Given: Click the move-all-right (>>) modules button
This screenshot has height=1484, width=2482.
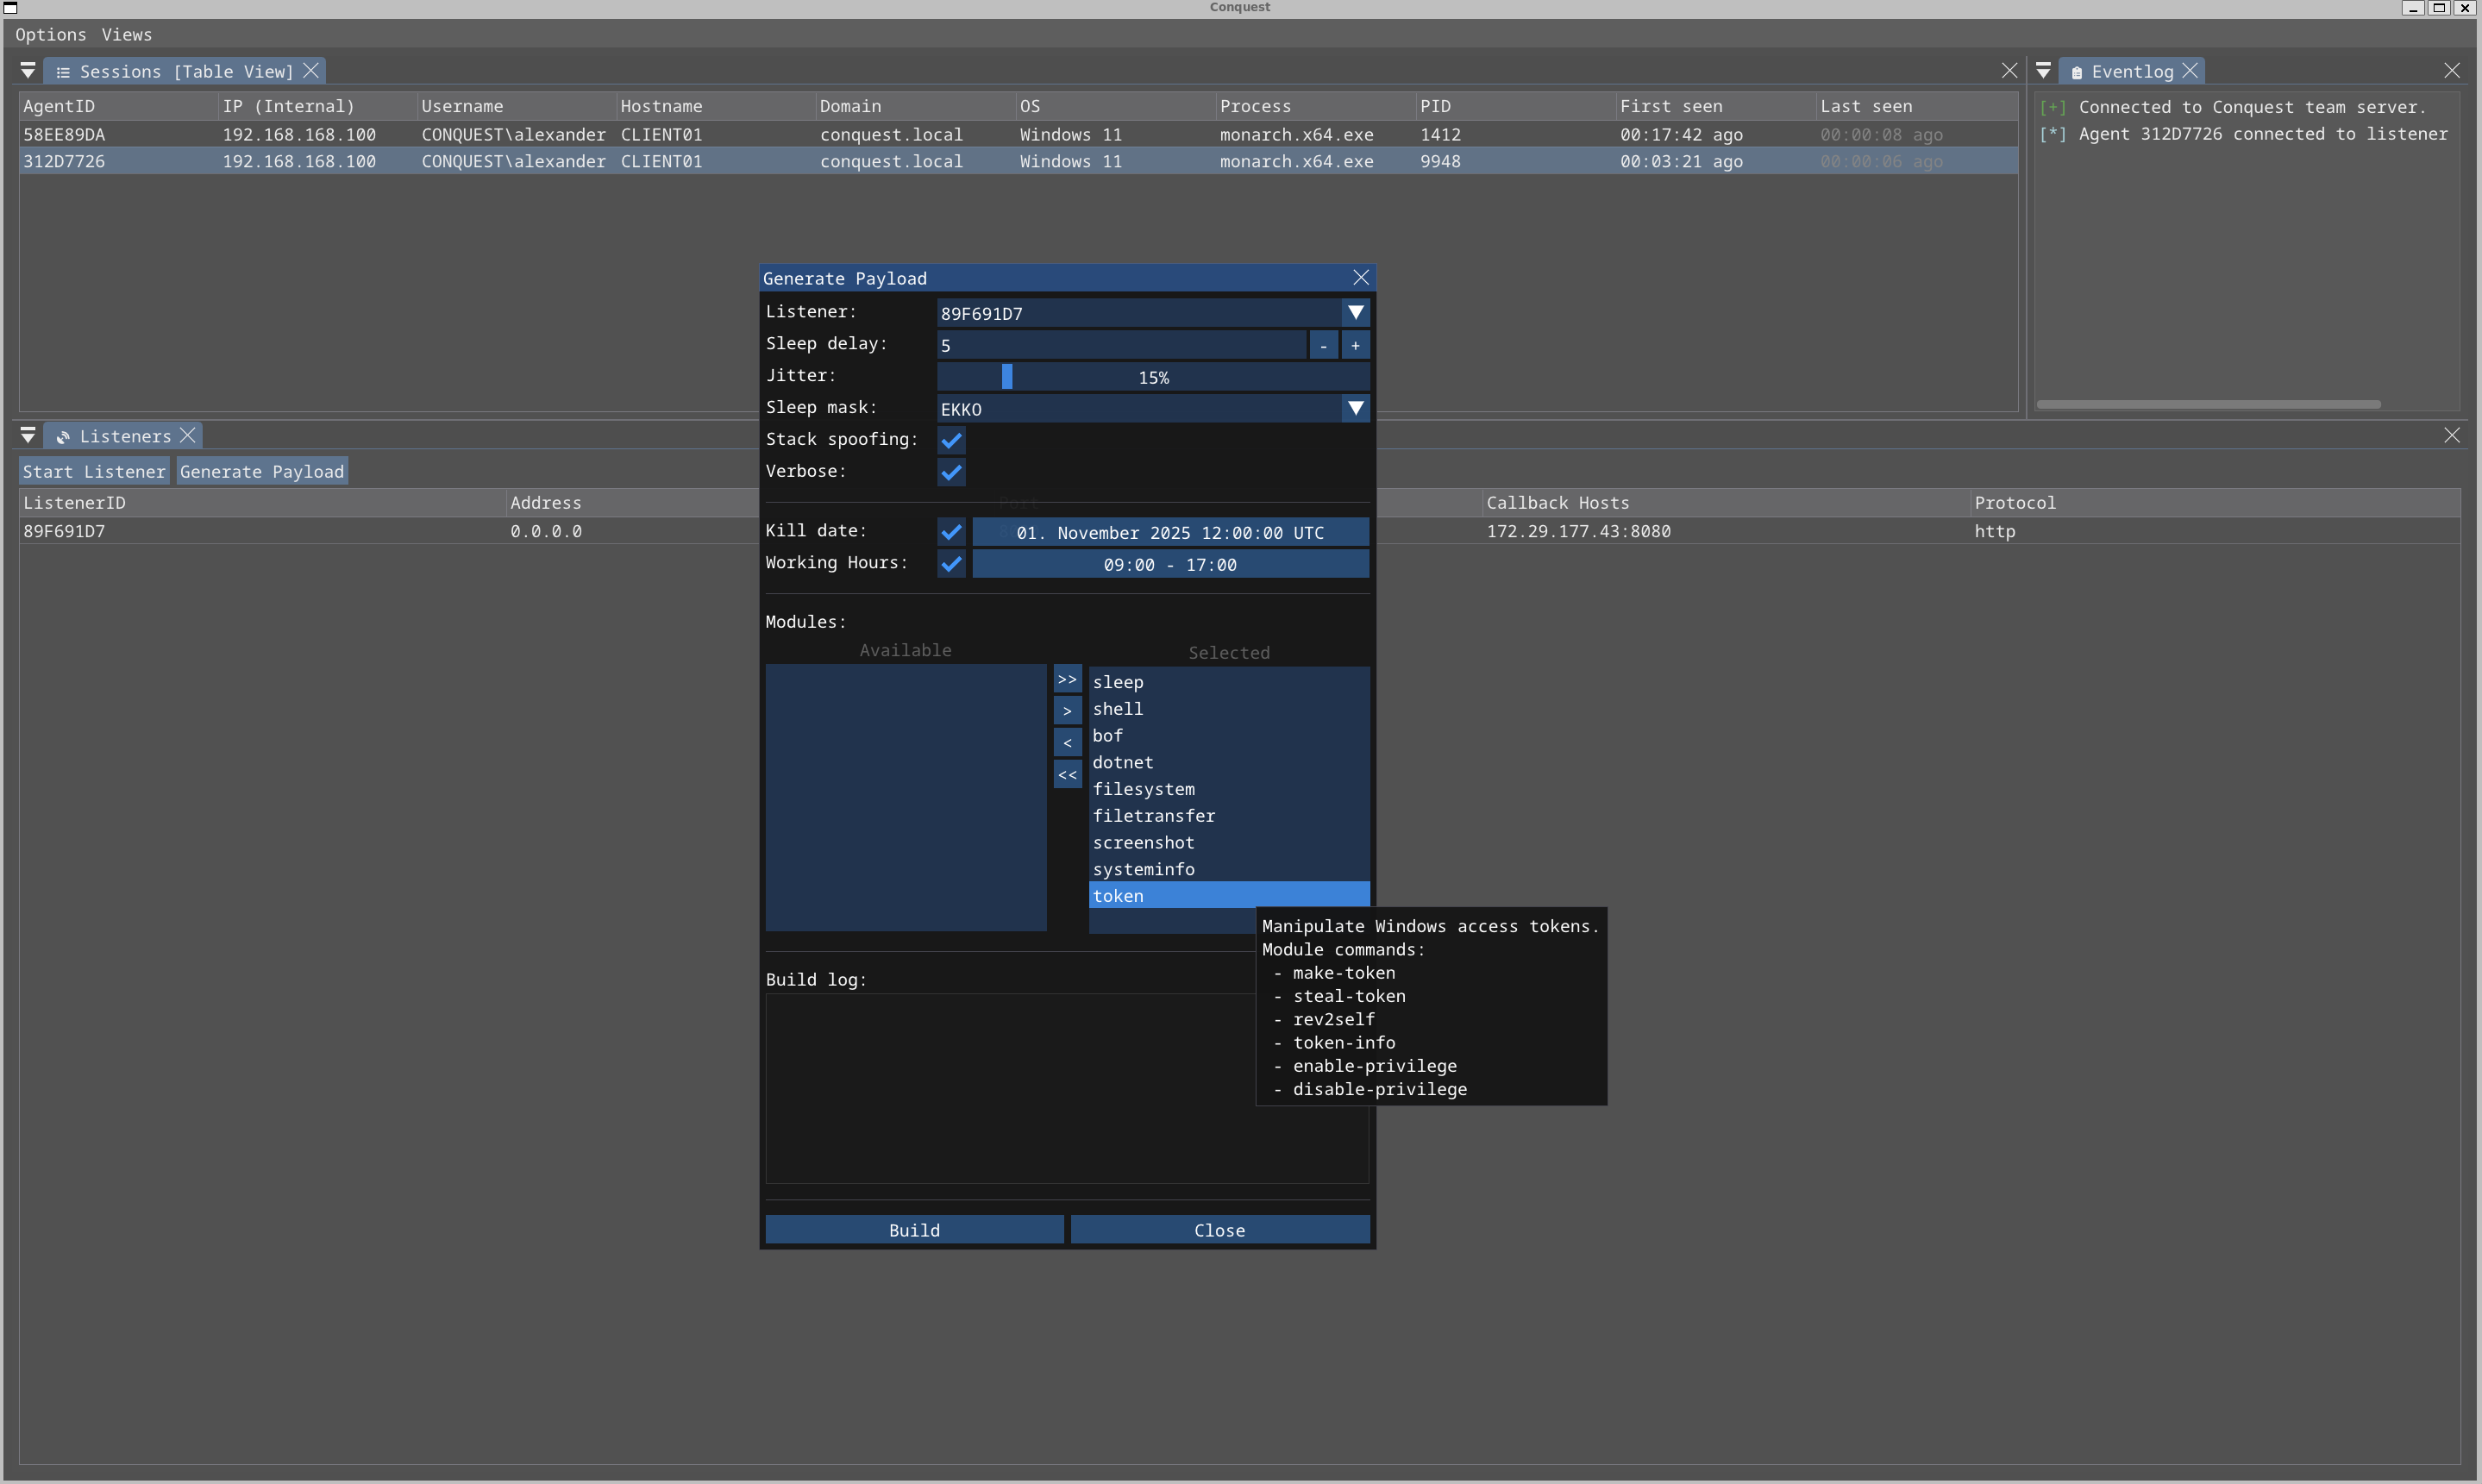Looking at the screenshot, I should pos(1067,679).
